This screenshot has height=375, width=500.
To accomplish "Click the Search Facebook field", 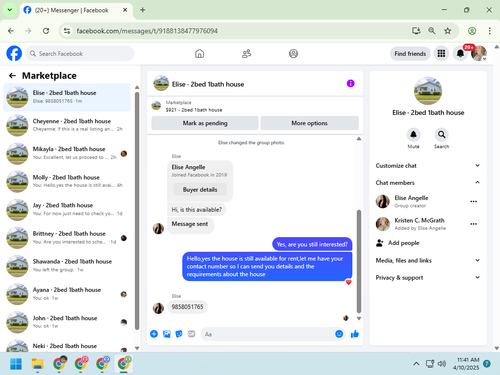I will coord(80,53).
